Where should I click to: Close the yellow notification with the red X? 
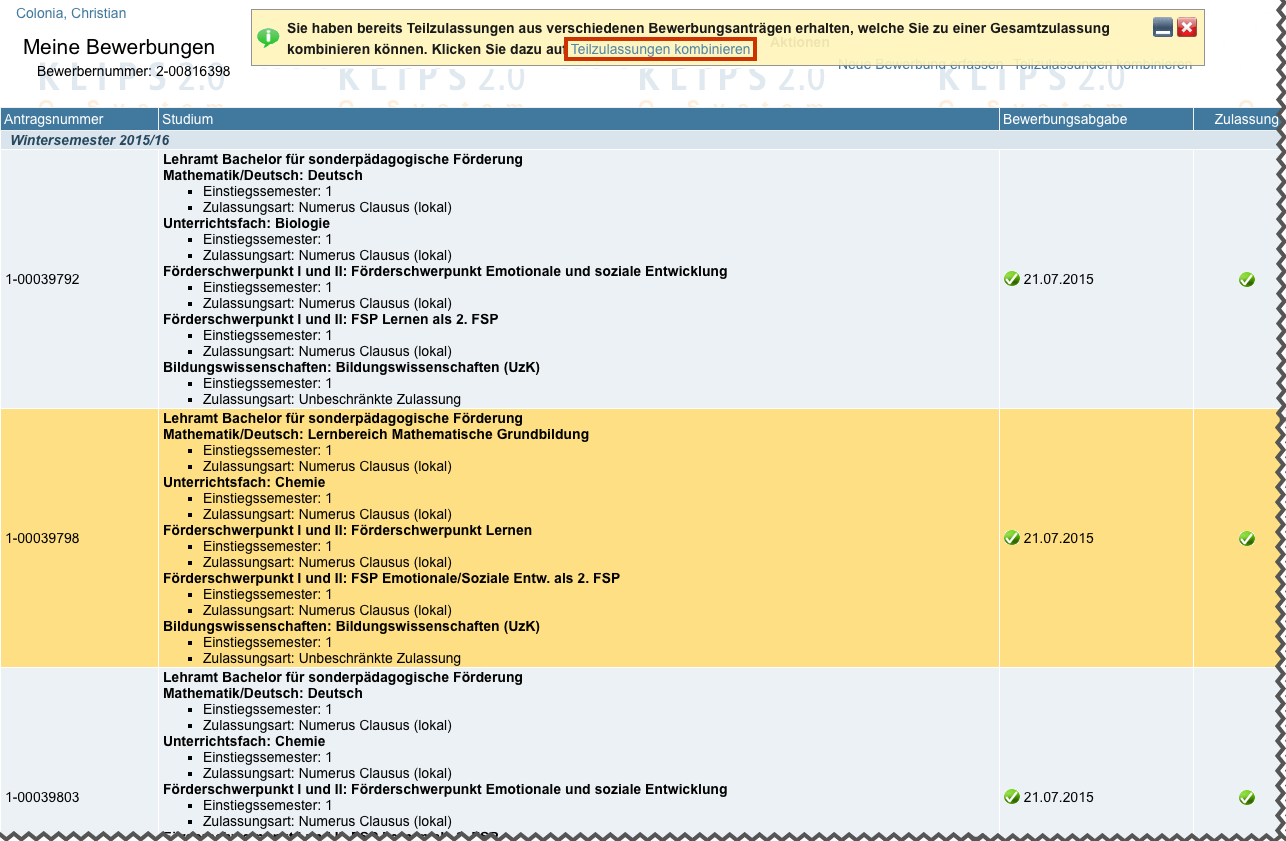1187,27
